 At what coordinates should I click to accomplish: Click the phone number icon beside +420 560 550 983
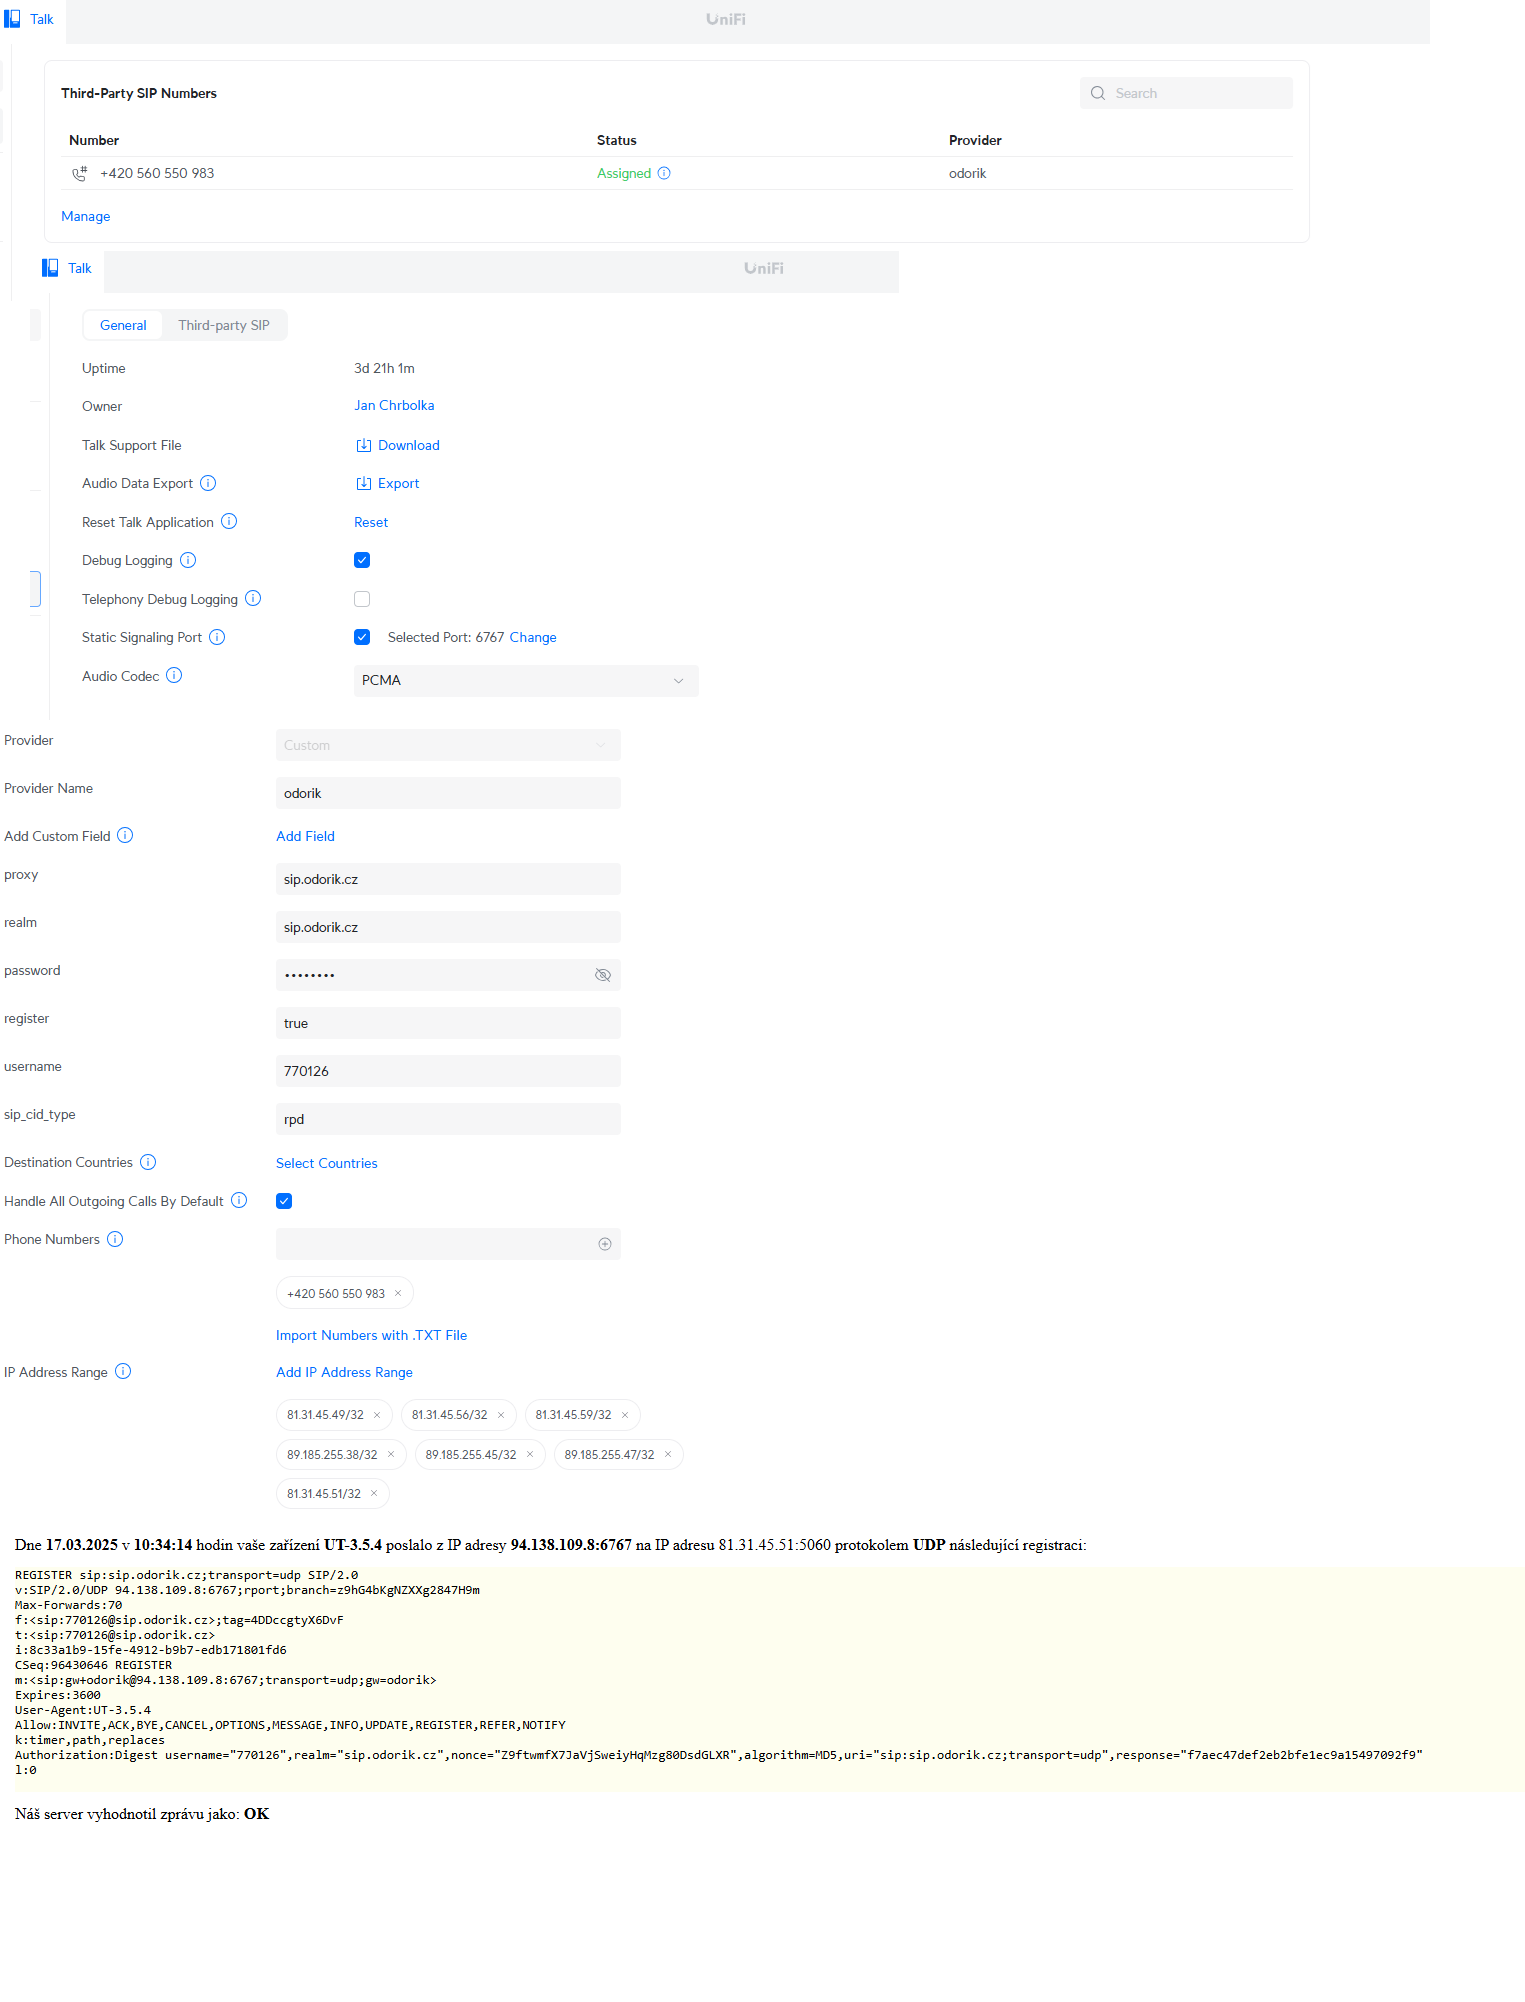(80, 173)
